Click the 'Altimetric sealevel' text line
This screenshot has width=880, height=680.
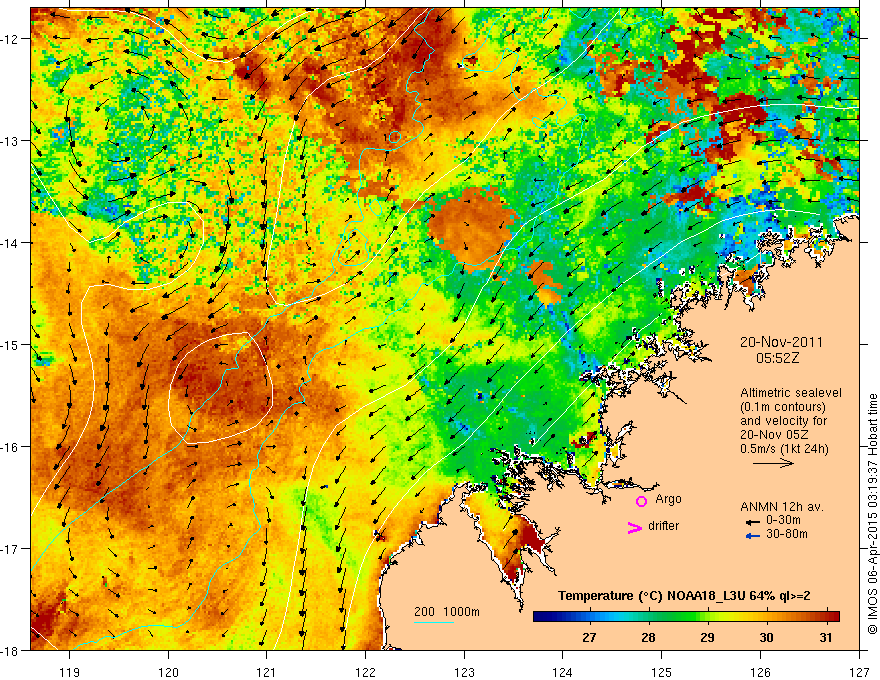[x=790, y=393]
